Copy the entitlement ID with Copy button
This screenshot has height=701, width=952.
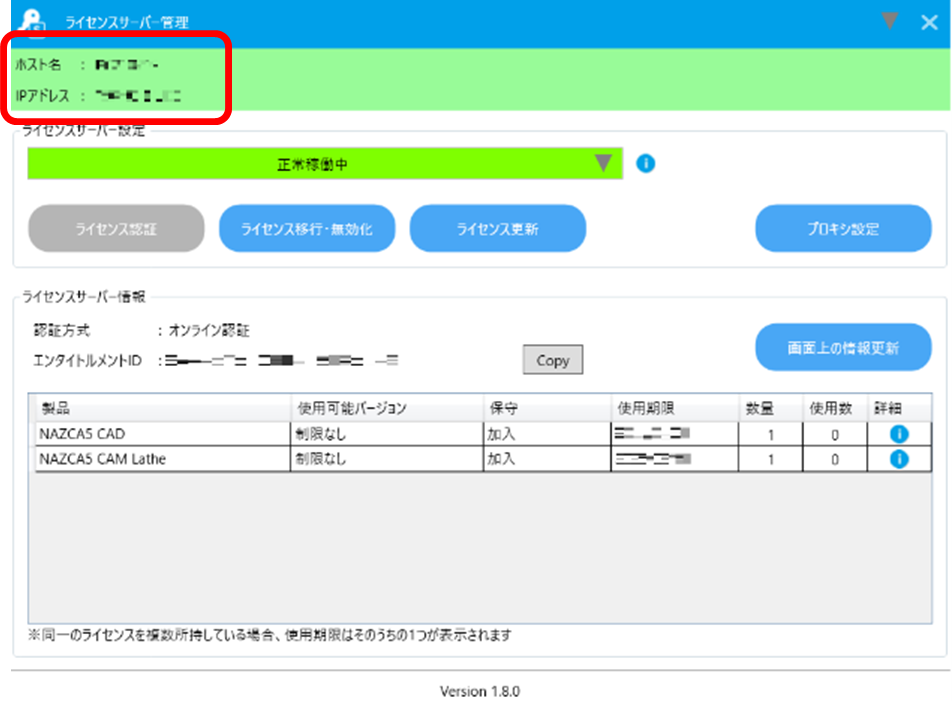552,360
